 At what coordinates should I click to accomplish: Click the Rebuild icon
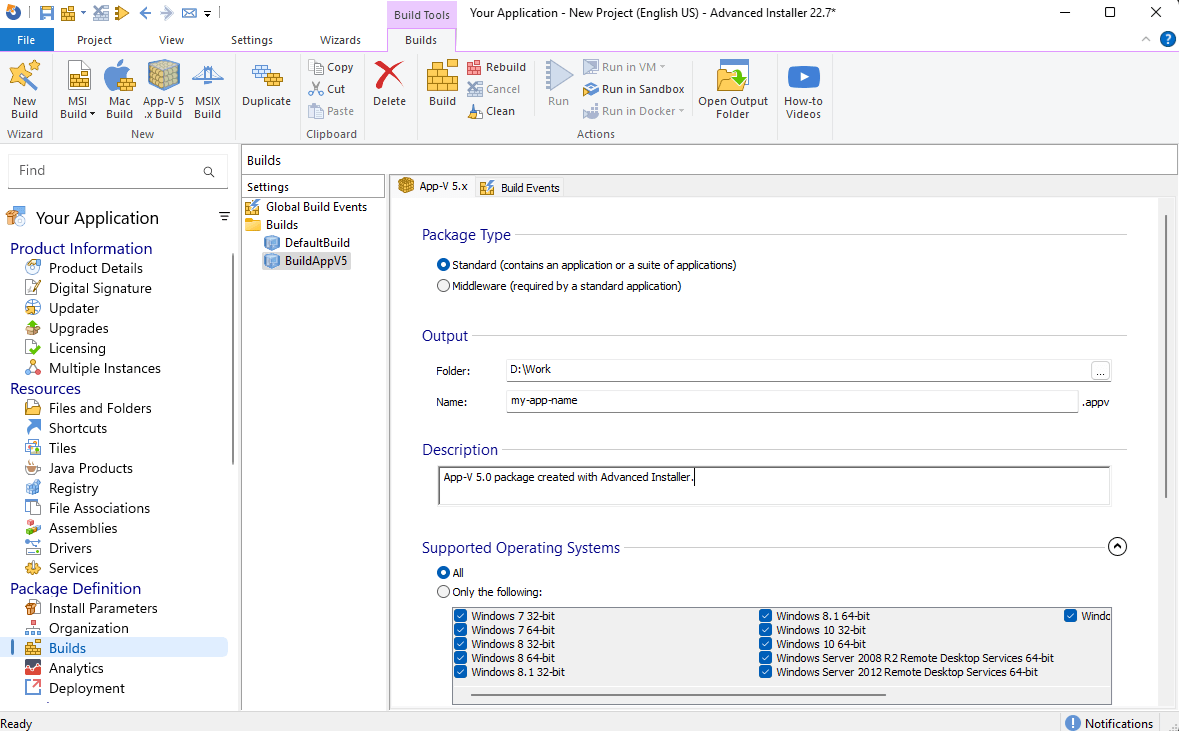(x=497, y=66)
